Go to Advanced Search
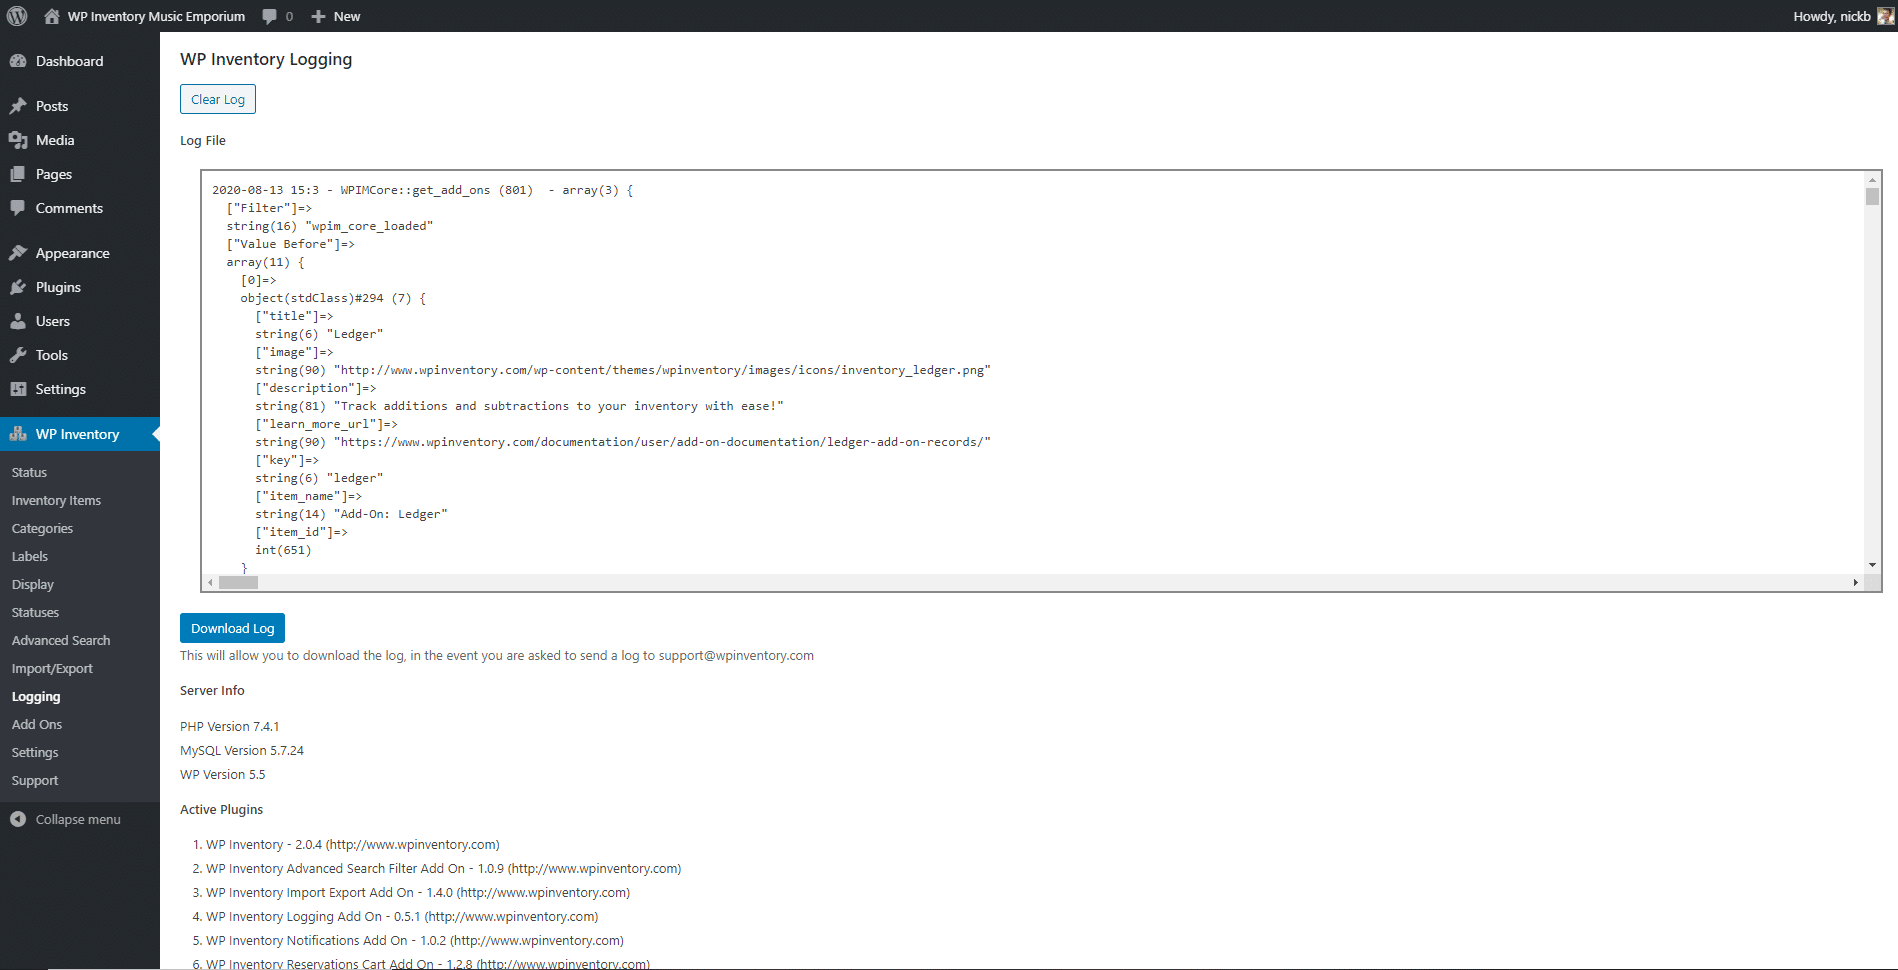This screenshot has width=1898, height=970. tap(61, 640)
